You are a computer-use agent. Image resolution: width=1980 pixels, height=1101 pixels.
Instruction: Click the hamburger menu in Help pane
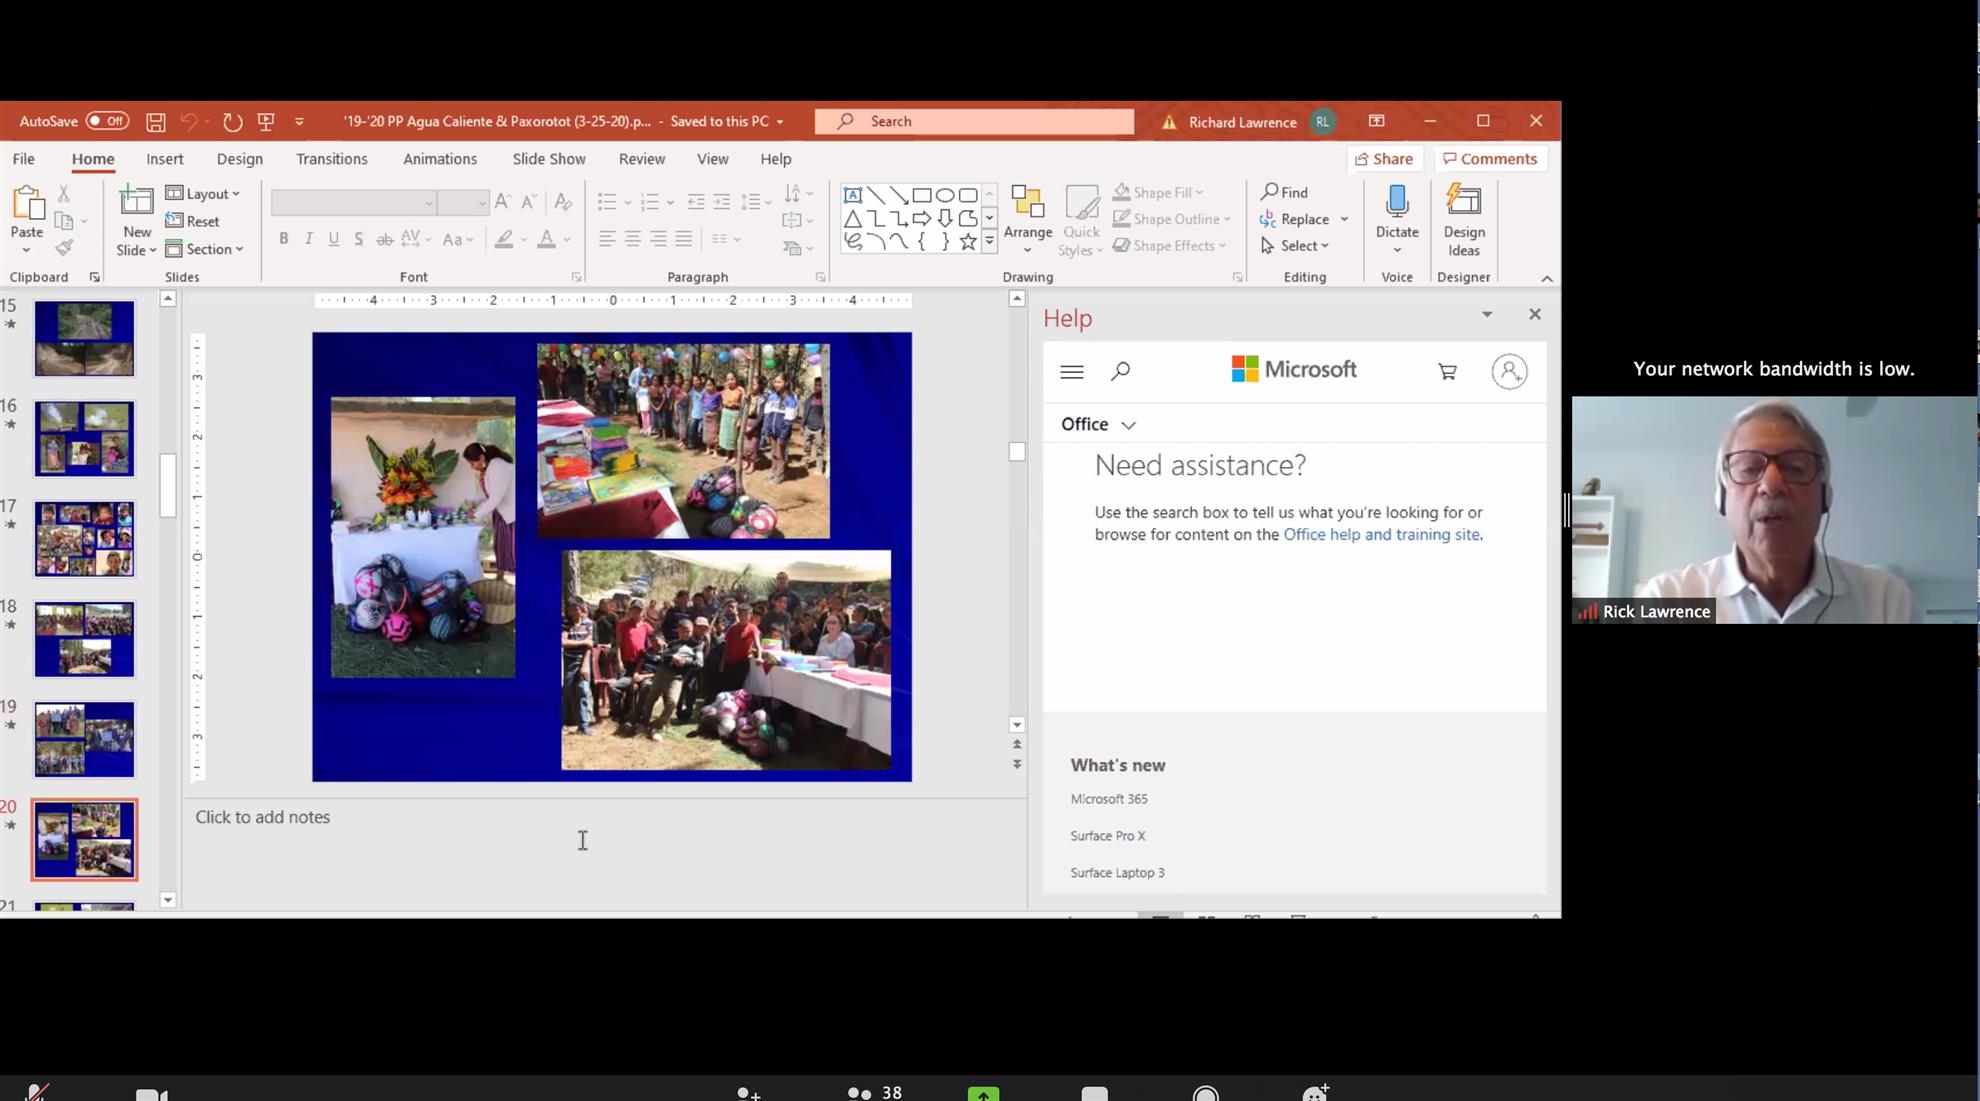[1071, 372]
